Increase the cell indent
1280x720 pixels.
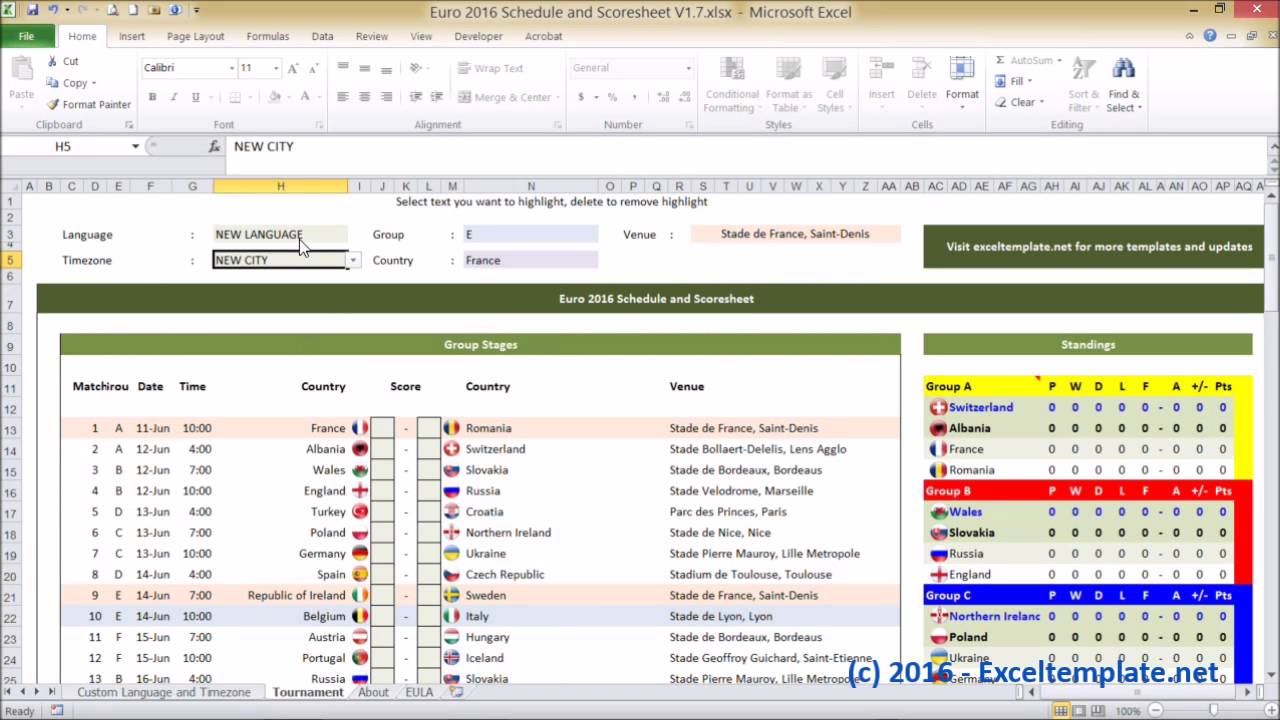tap(436, 97)
